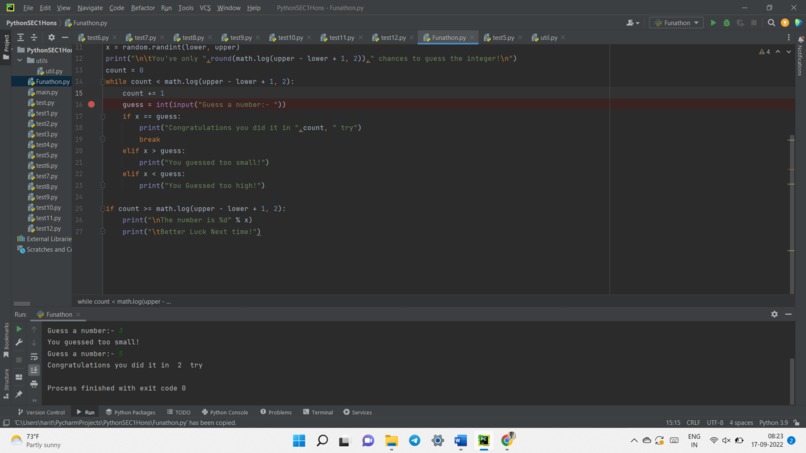
Task: Run with coverage icon in toolbar
Action: pyautogui.click(x=740, y=23)
